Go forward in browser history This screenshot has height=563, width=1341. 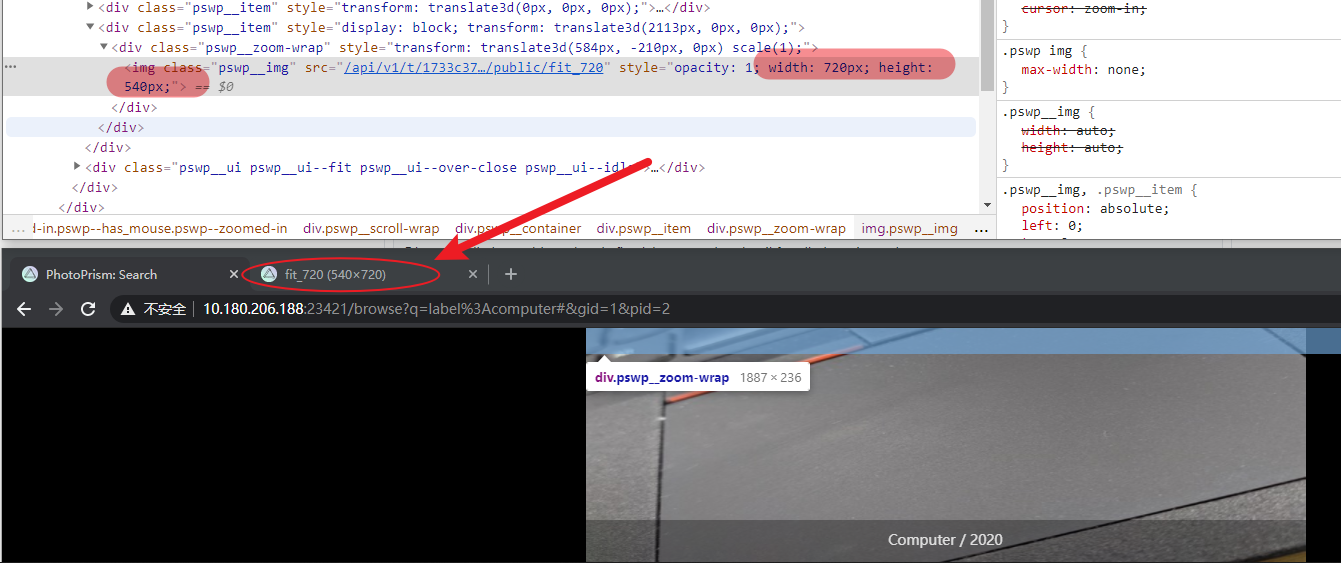56,309
